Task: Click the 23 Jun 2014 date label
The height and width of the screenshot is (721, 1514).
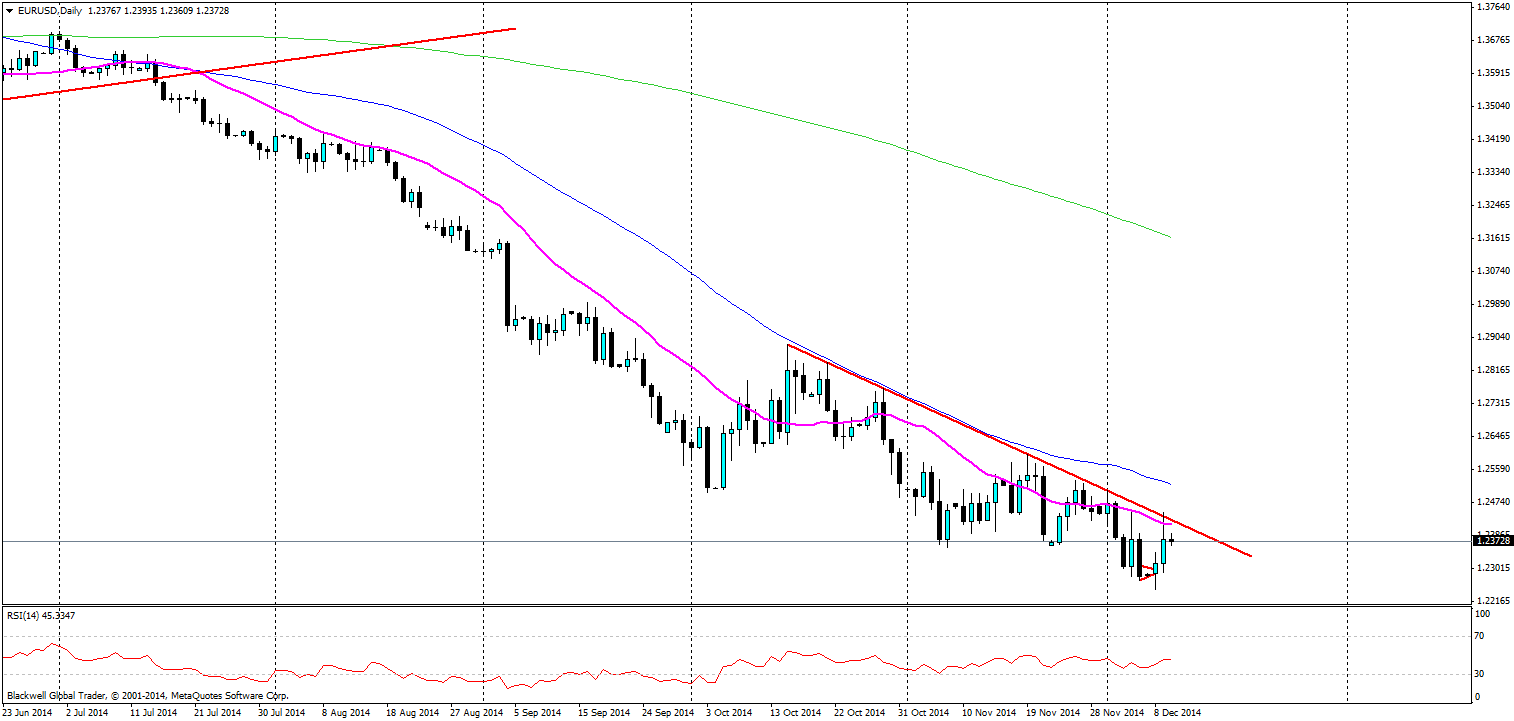Action: pos(28,713)
